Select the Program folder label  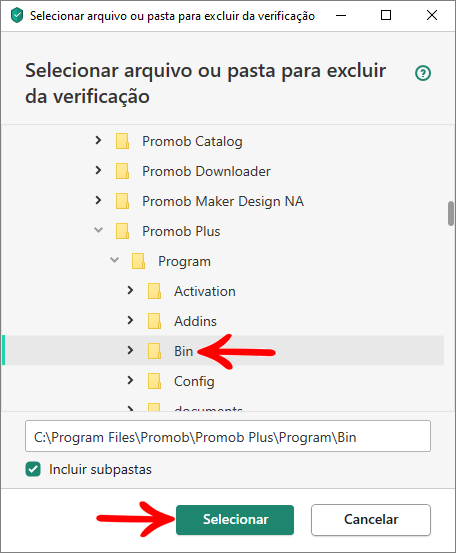point(184,261)
